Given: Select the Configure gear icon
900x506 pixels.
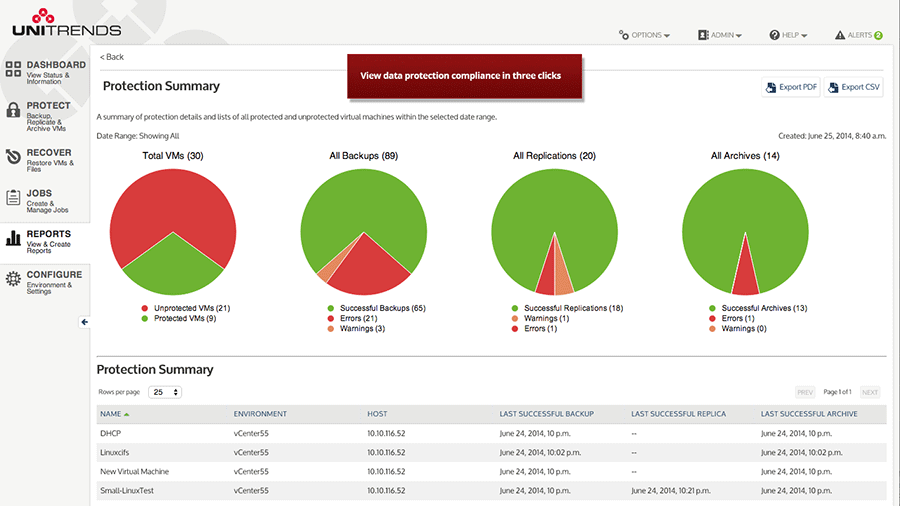Looking at the screenshot, I should click(x=13, y=279).
